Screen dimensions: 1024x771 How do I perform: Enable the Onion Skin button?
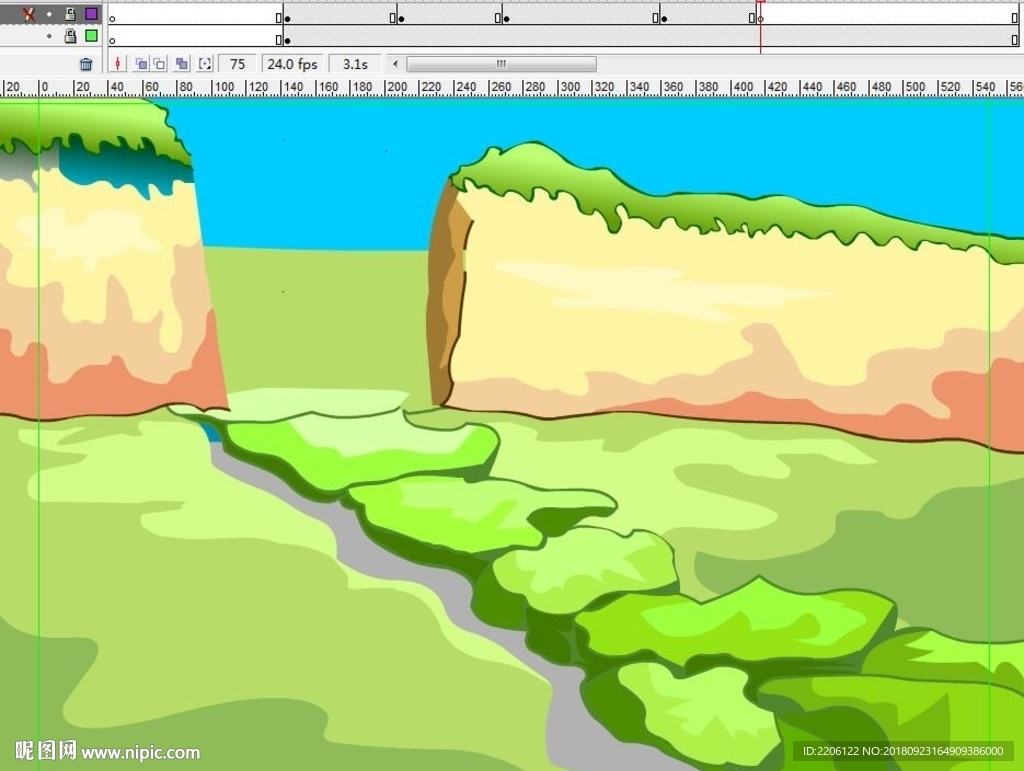point(141,64)
